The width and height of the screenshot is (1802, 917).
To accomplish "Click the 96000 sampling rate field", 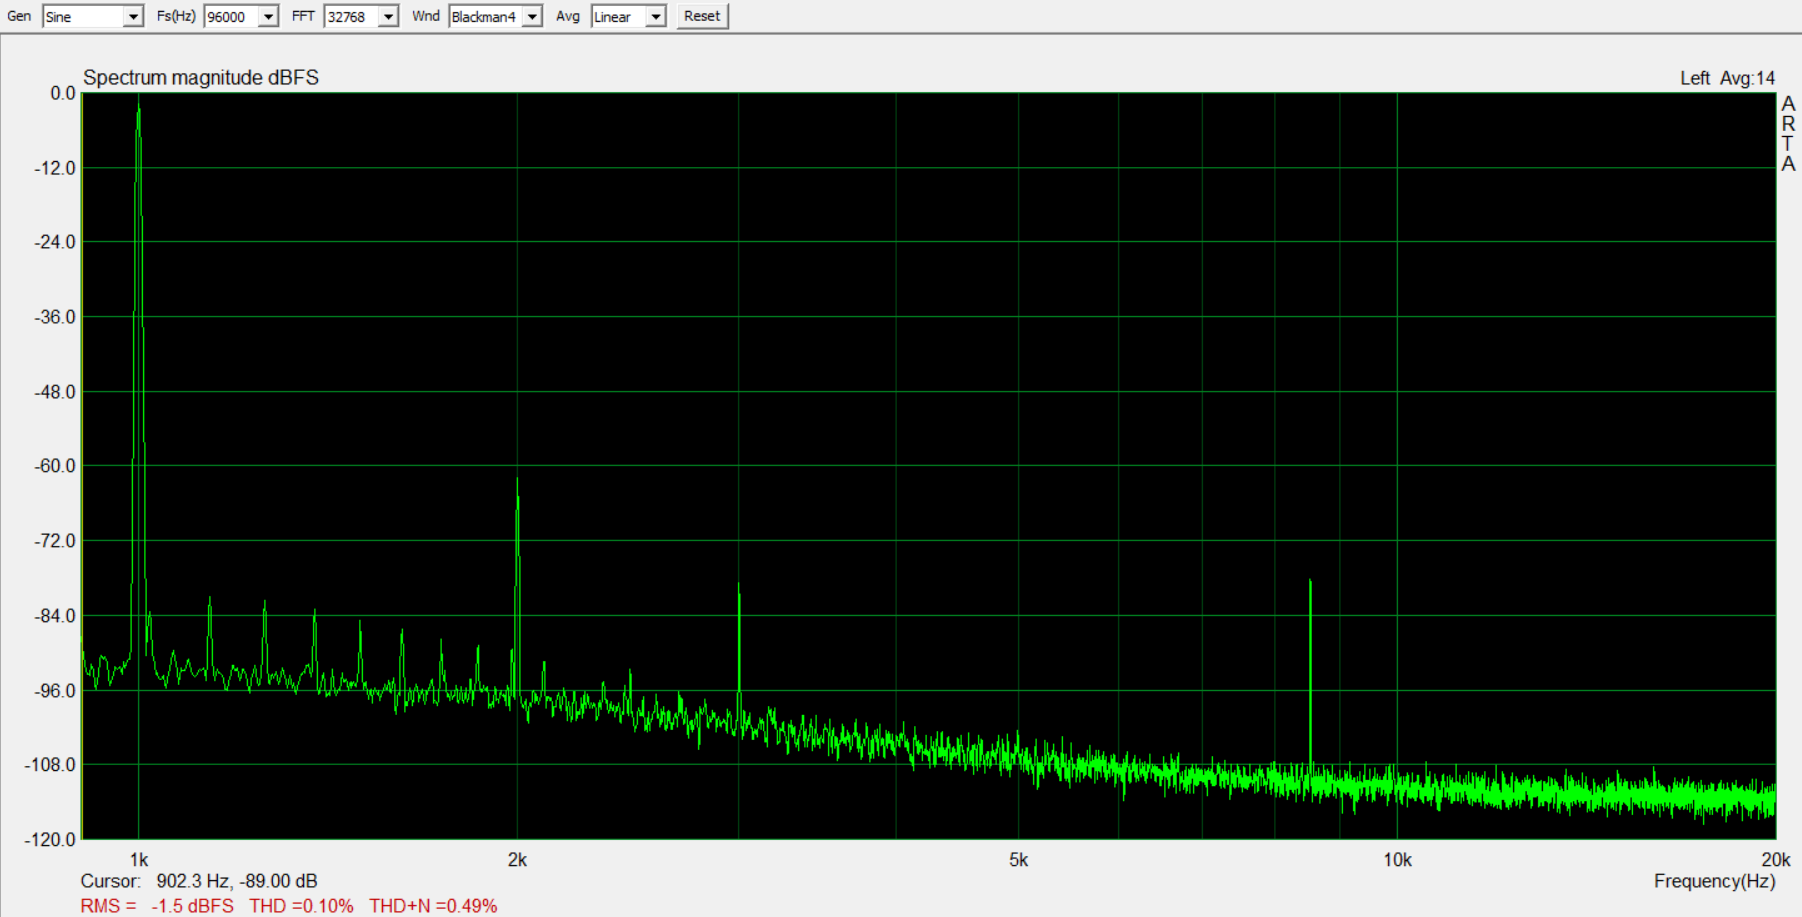I will [x=231, y=16].
